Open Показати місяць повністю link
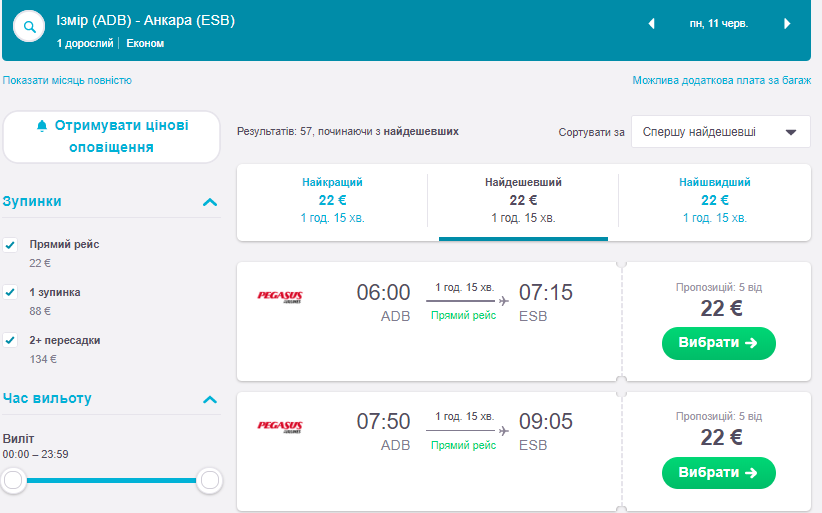Image resolution: width=822 pixels, height=513 pixels. (x=67, y=80)
